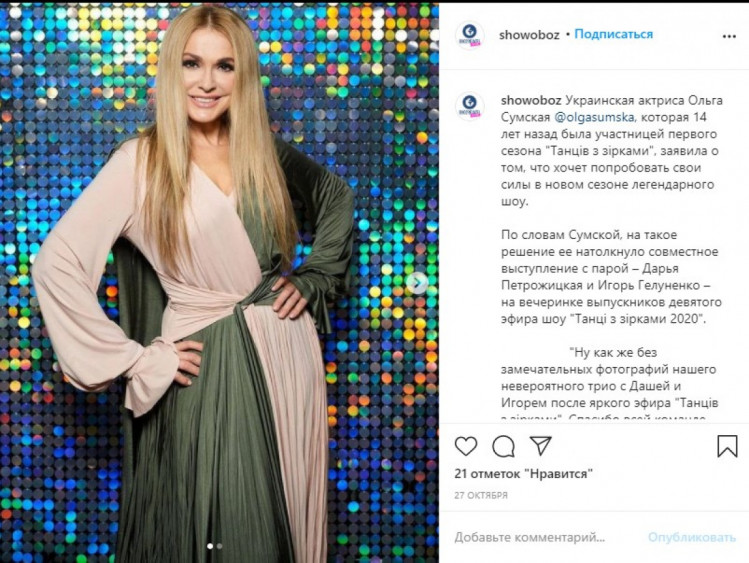
Task: Click showoboz profile avatar in header
Action: [470, 35]
